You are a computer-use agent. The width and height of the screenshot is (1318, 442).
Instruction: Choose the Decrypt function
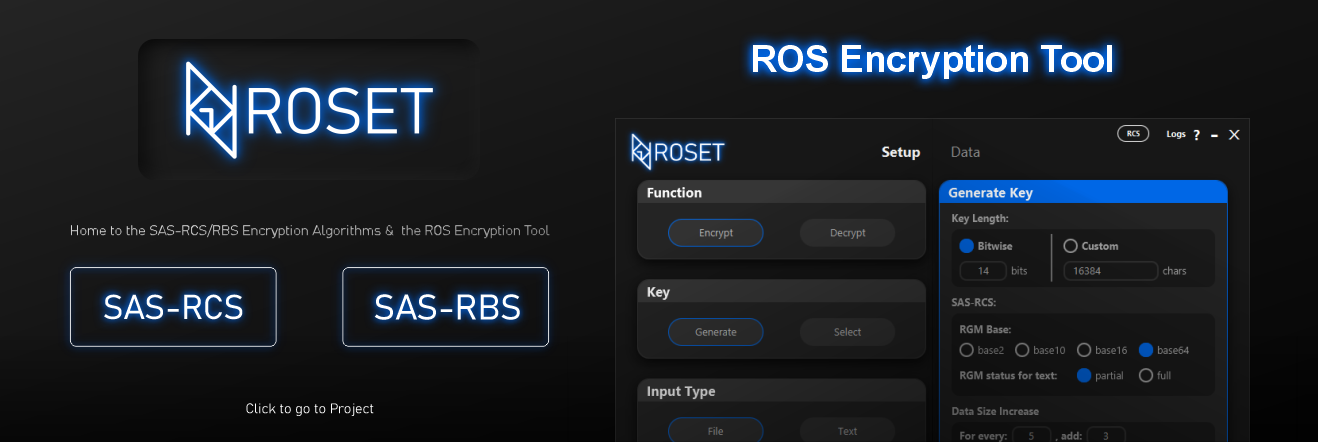(847, 233)
